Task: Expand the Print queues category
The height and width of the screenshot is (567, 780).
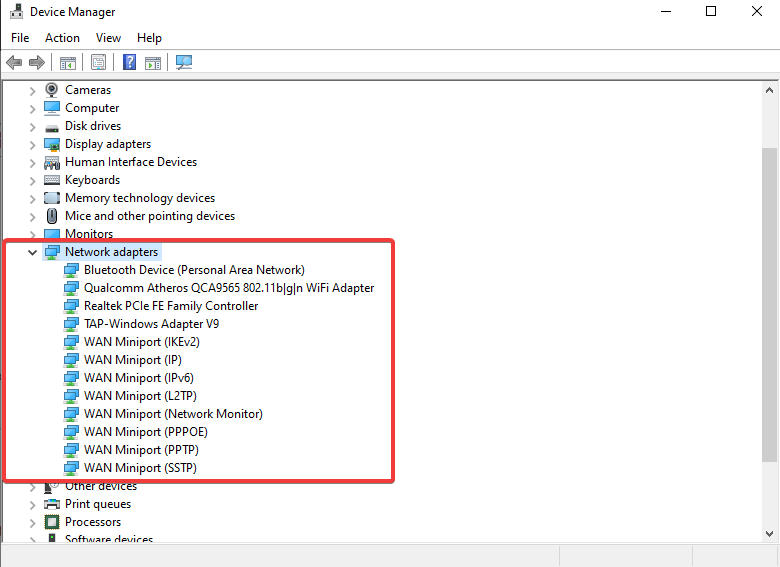Action: click(x=32, y=505)
